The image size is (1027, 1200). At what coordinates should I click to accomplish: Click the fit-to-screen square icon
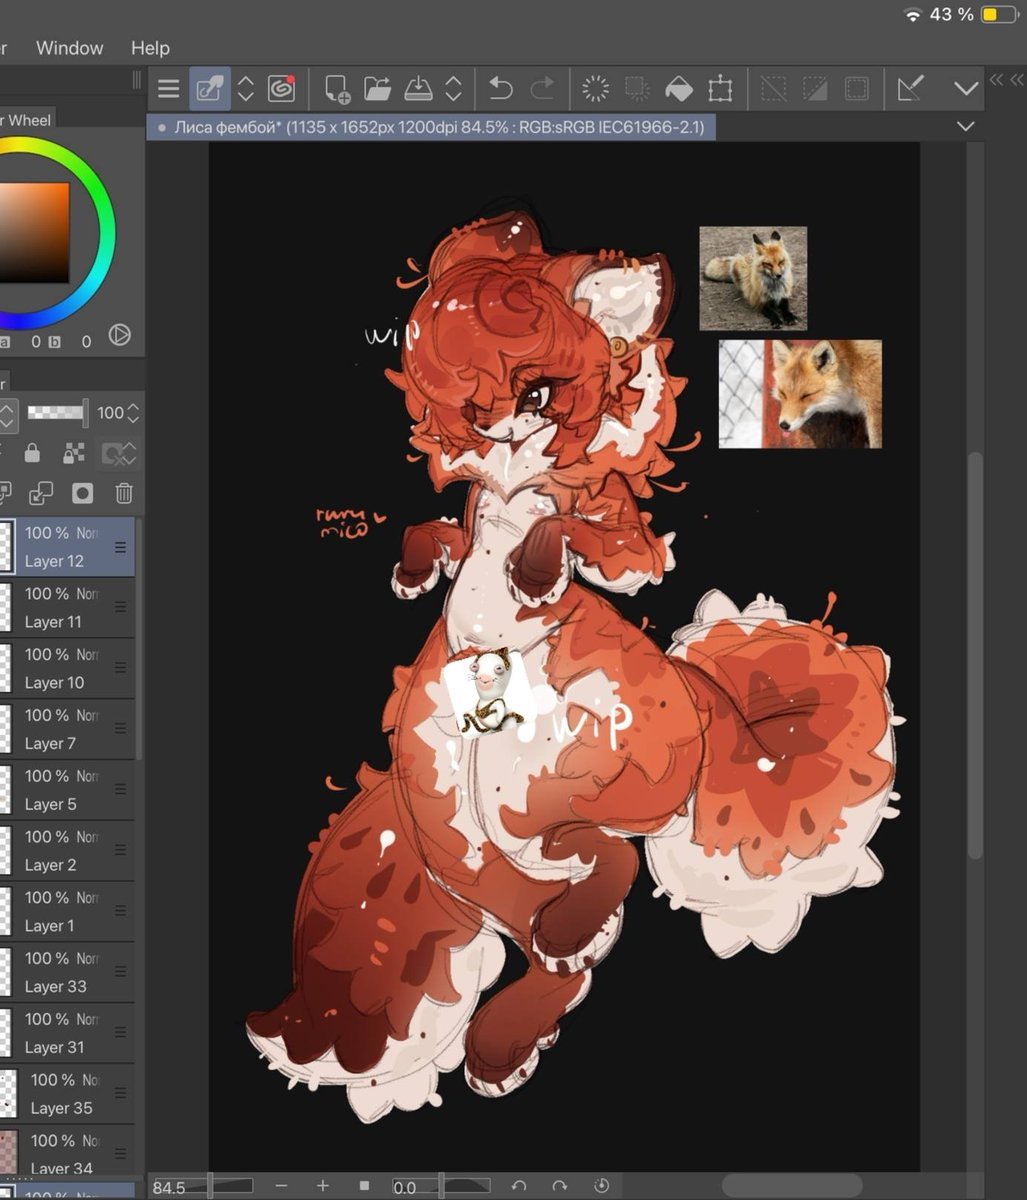[x=364, y=1186]
